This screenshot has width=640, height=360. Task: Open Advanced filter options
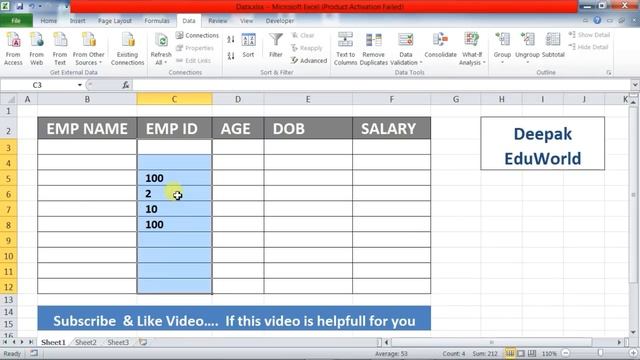pyautogui.click(x=309, y=60)
